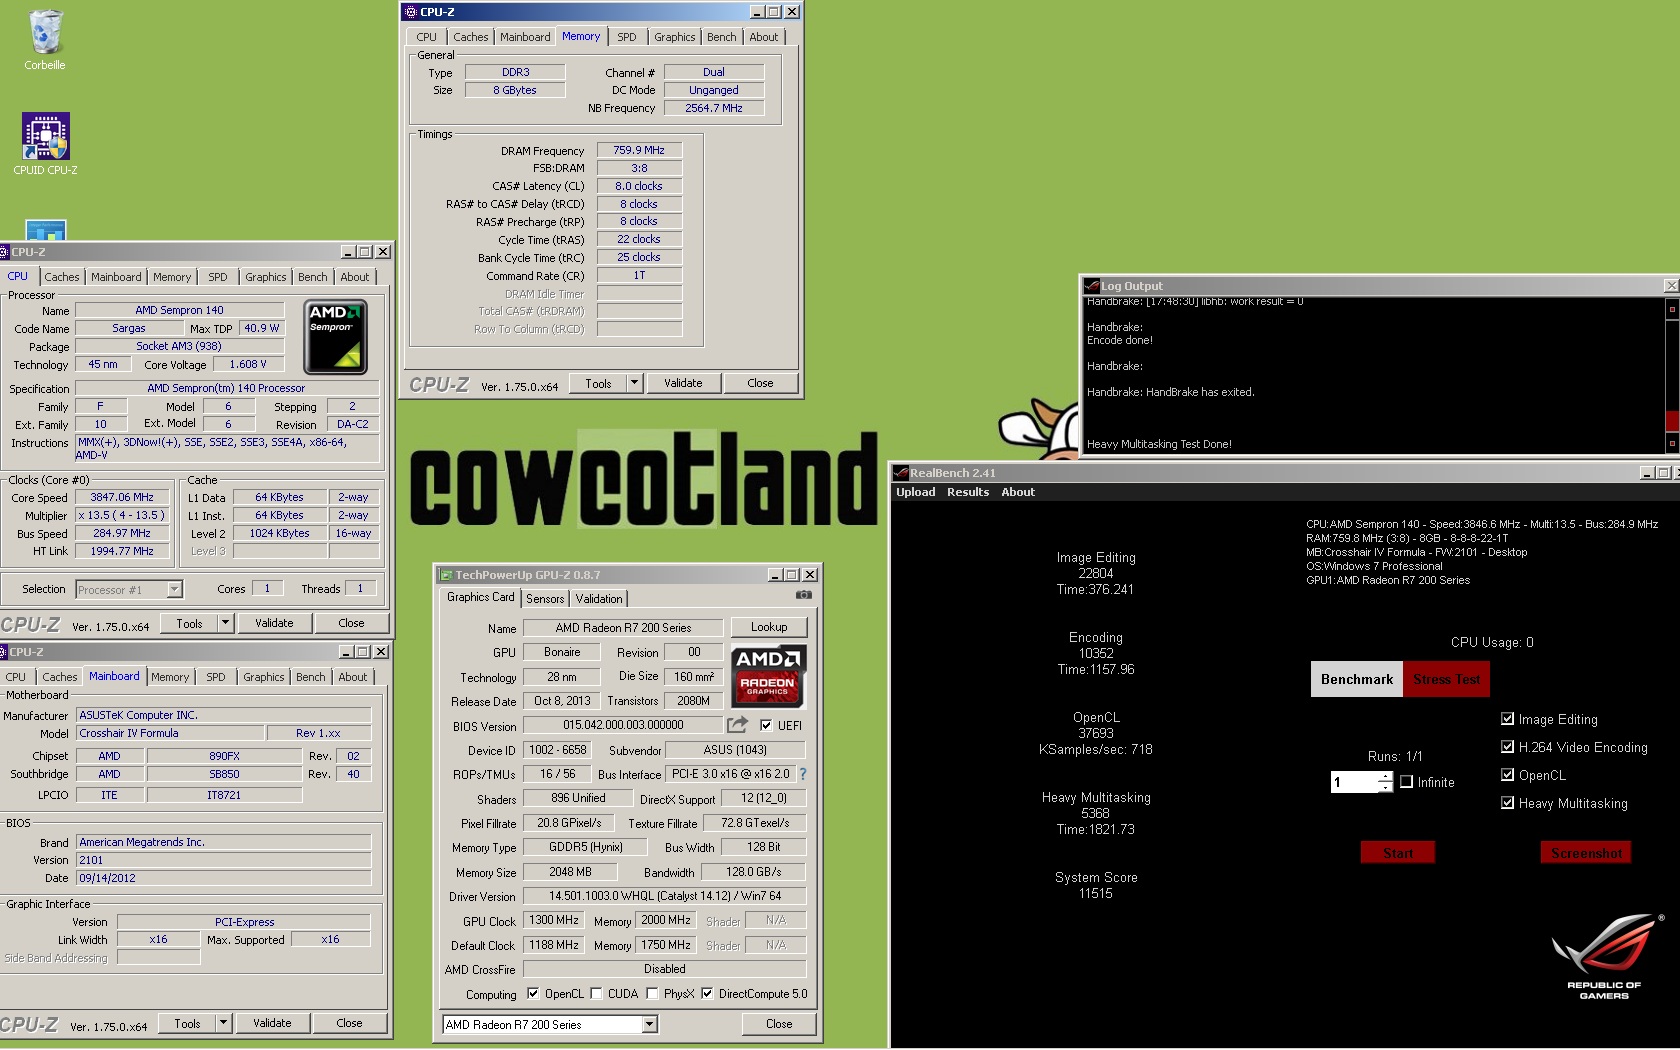Click the Memory-tab CPU-Z window's title bar icon
This screenshot has height=1050, width=1680.
(411, 12)
